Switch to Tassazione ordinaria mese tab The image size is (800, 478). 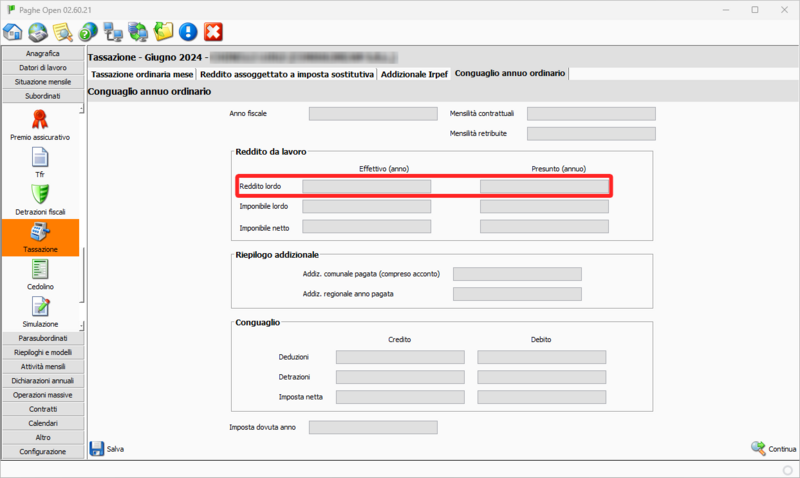142,74
